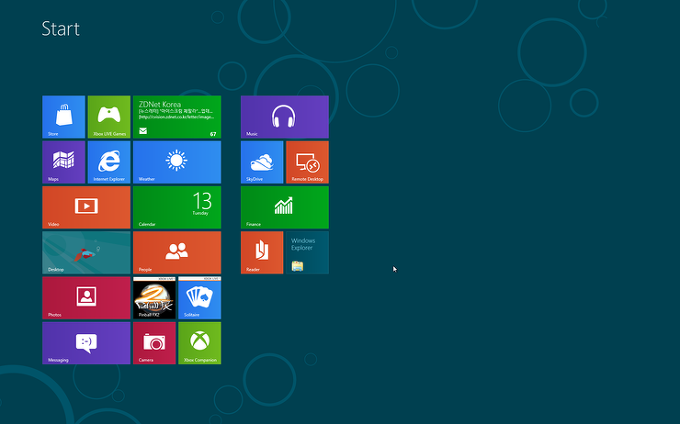Open the Store tile
The height and width of the screenshot is (424, 680).
[x=64, y=117]
